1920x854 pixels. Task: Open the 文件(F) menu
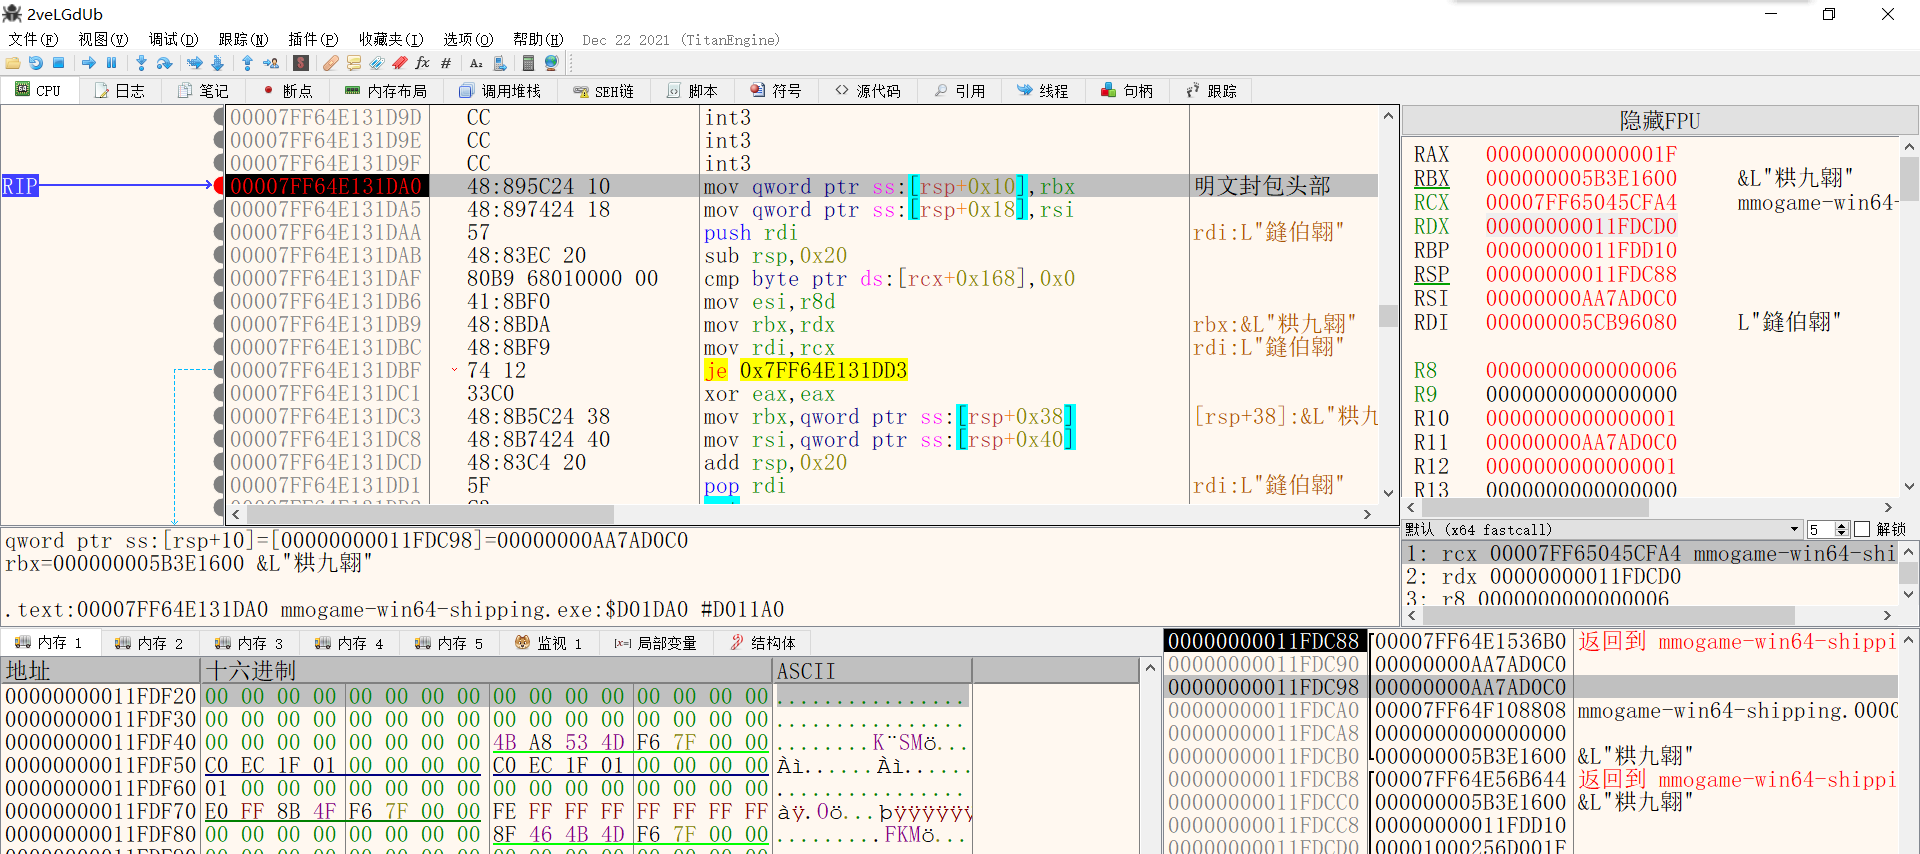point(33,39)
